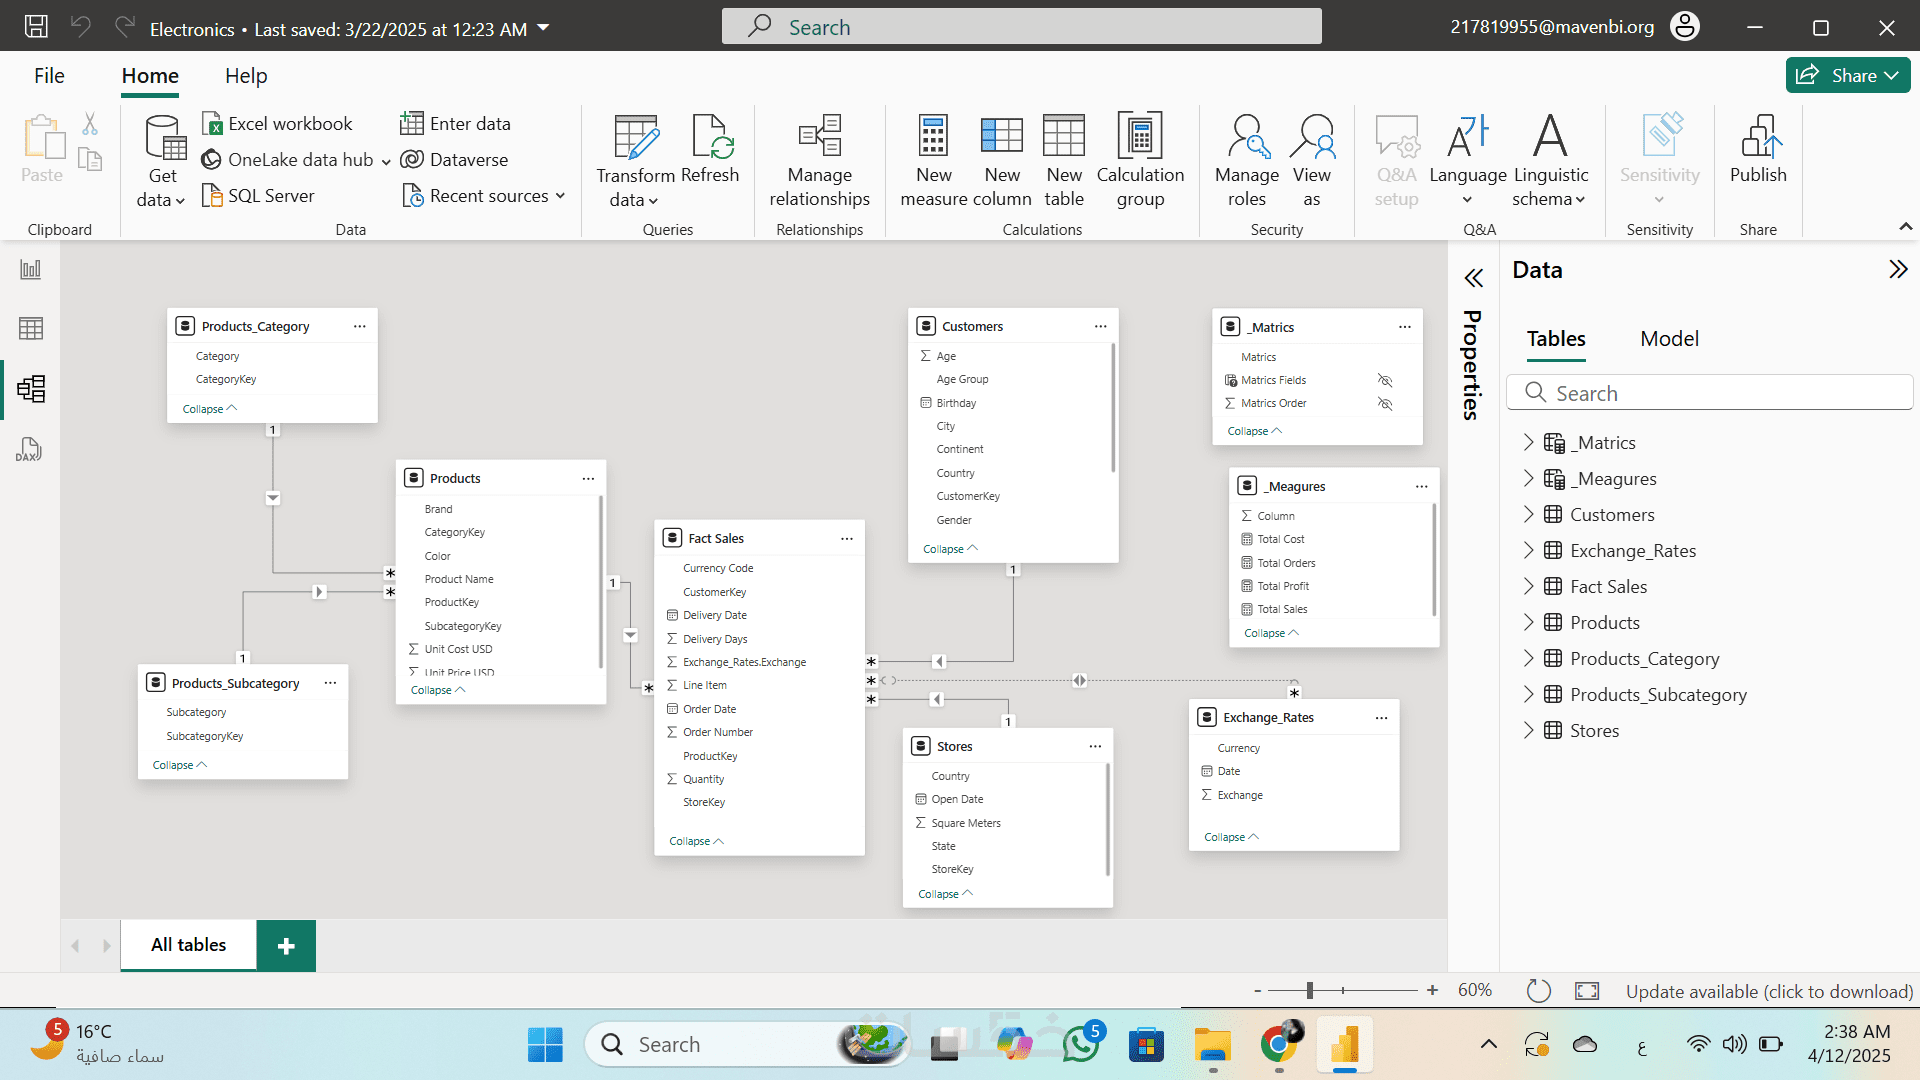Viewport: 1920px width, 1080px height.
Task: Click Update available notification
Action: 1769,991
